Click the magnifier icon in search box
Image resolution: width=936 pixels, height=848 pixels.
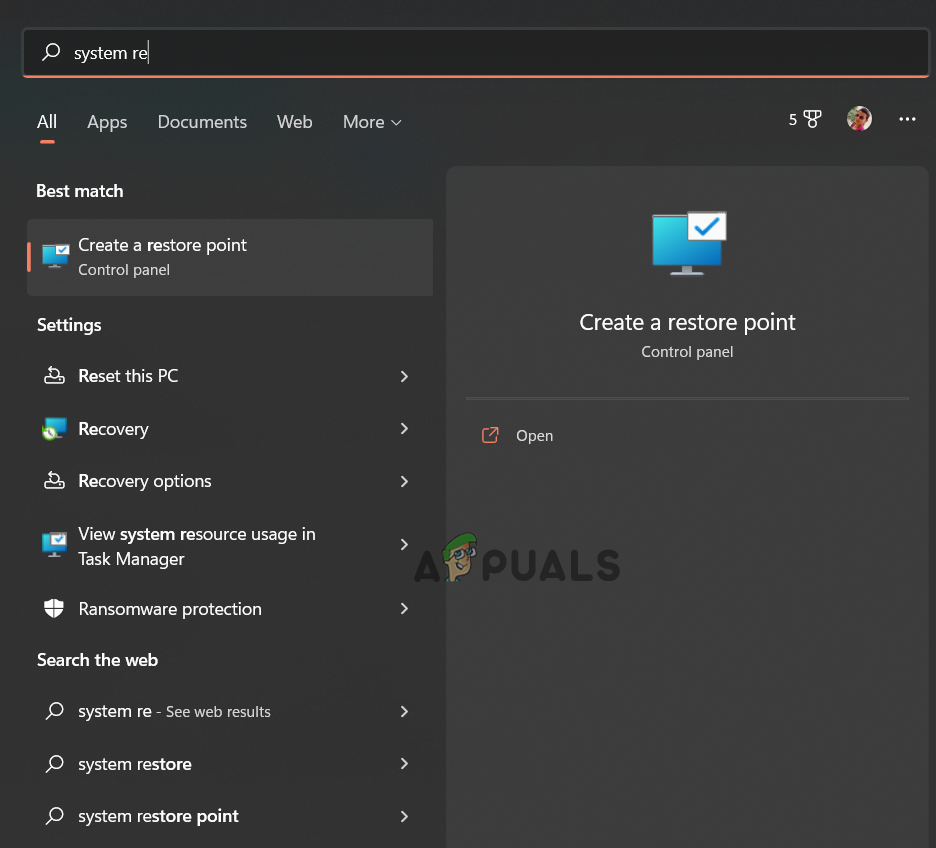[x=51, y=52]
